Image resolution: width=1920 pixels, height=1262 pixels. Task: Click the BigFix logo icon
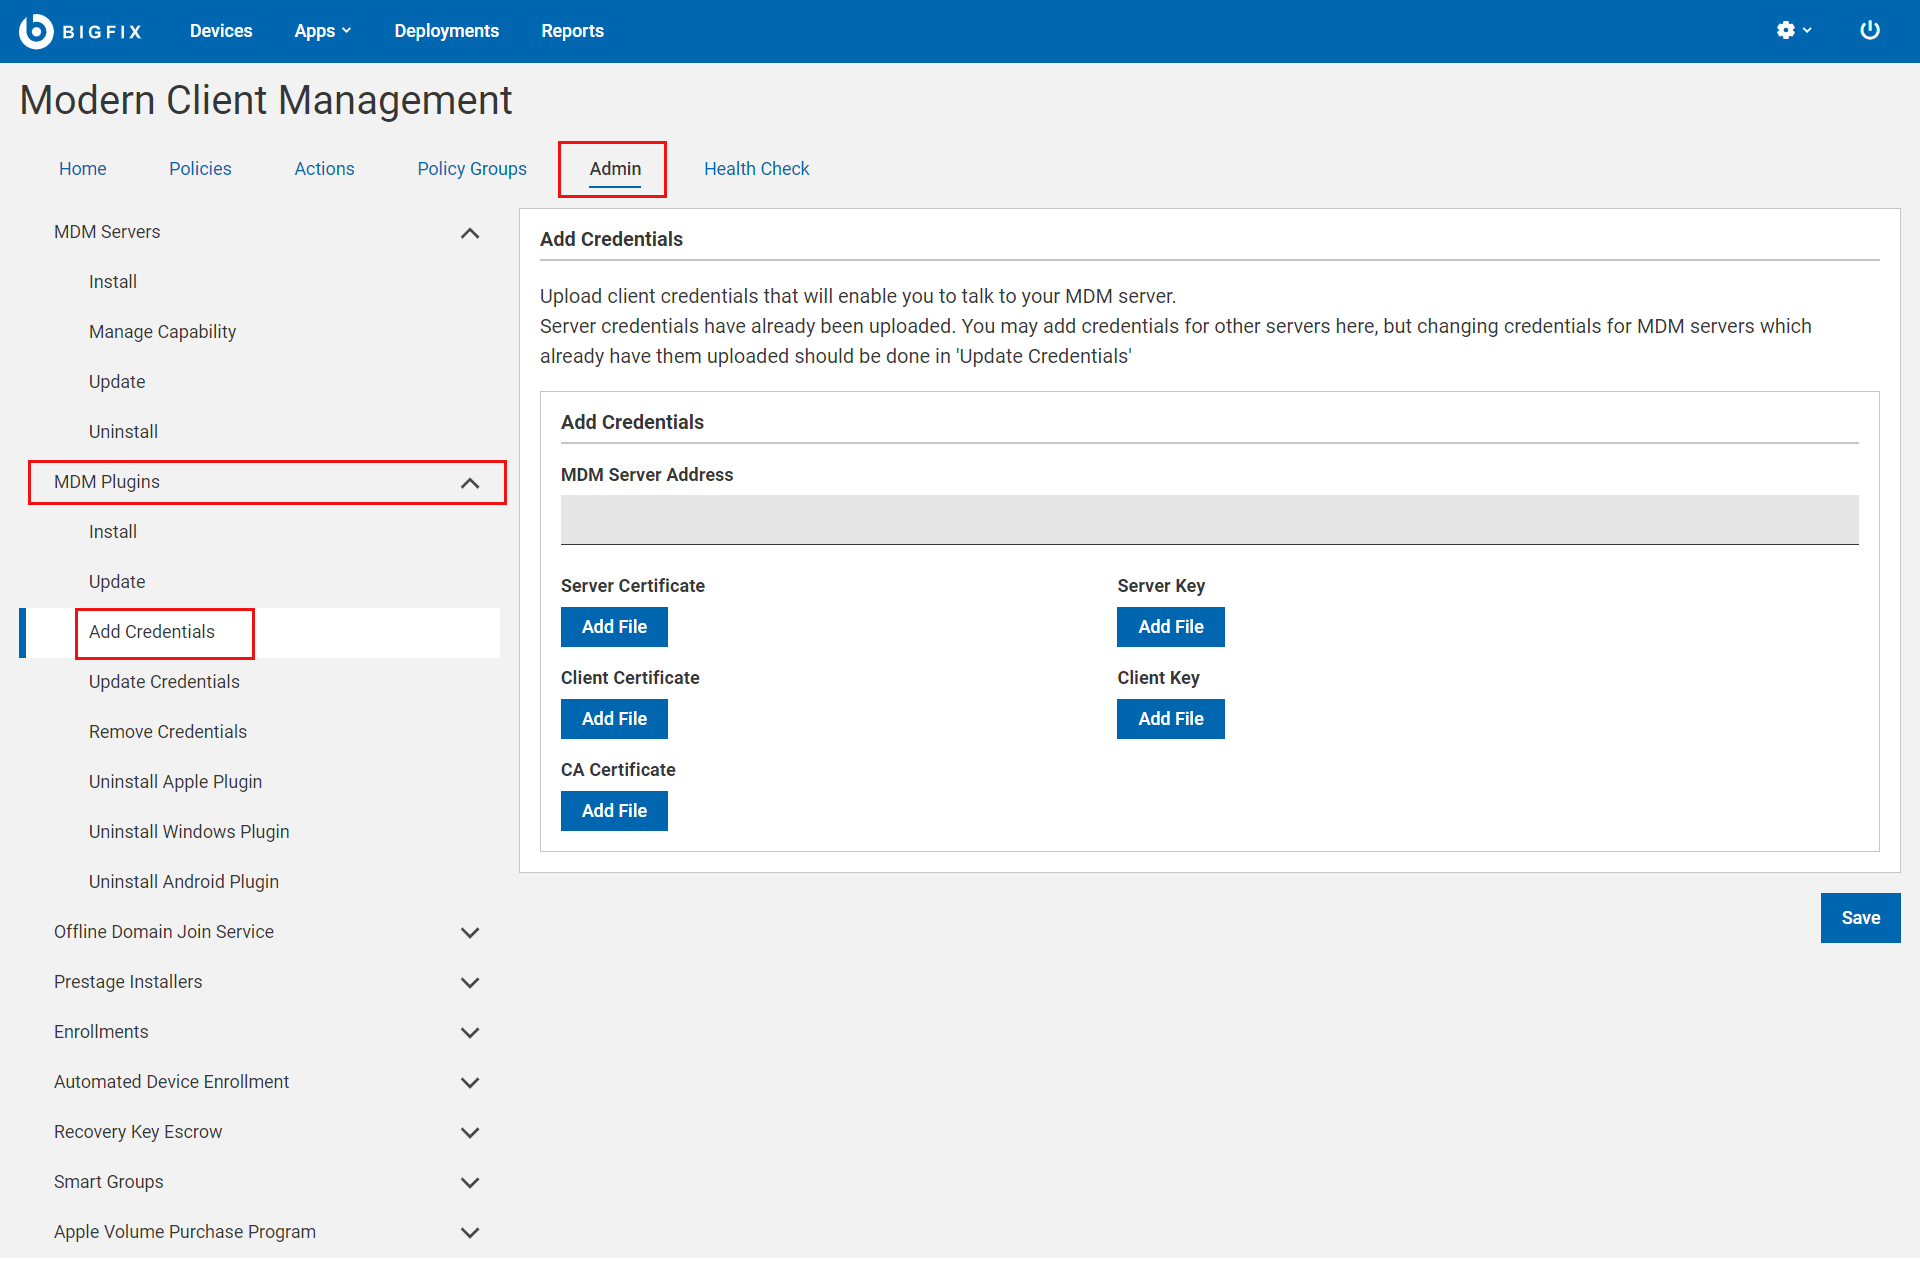[36, 31]
